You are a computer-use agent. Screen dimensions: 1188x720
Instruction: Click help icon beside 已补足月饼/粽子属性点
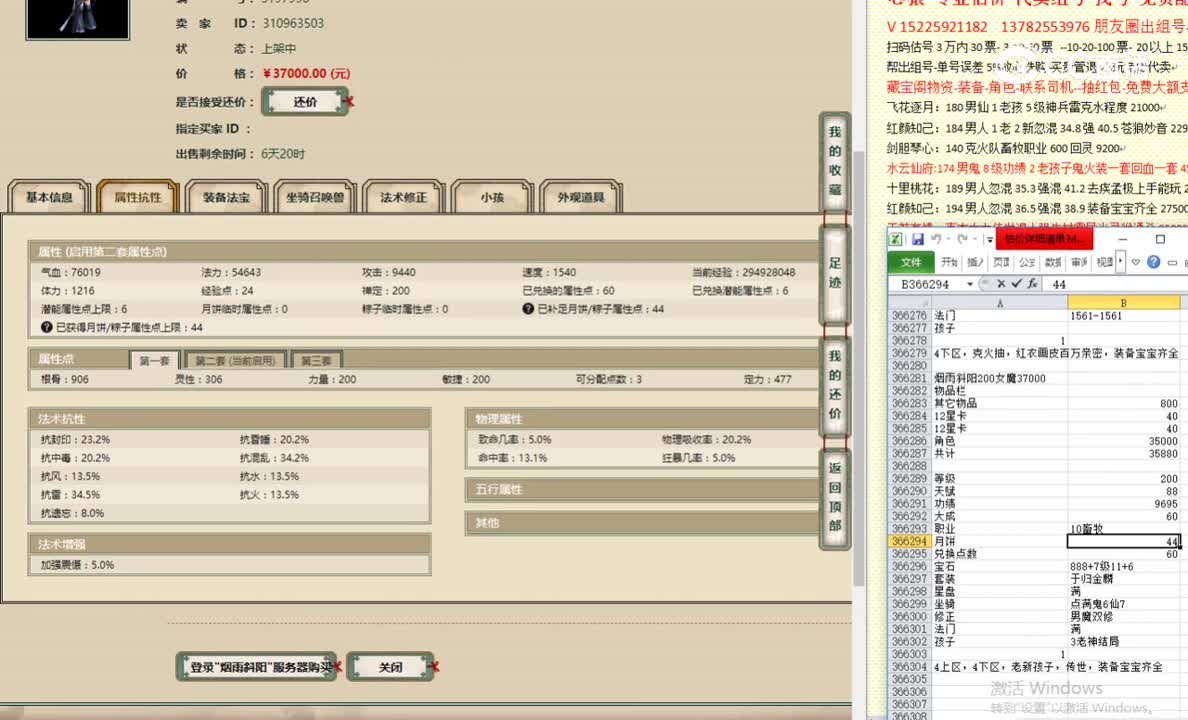tap(528, 310)
